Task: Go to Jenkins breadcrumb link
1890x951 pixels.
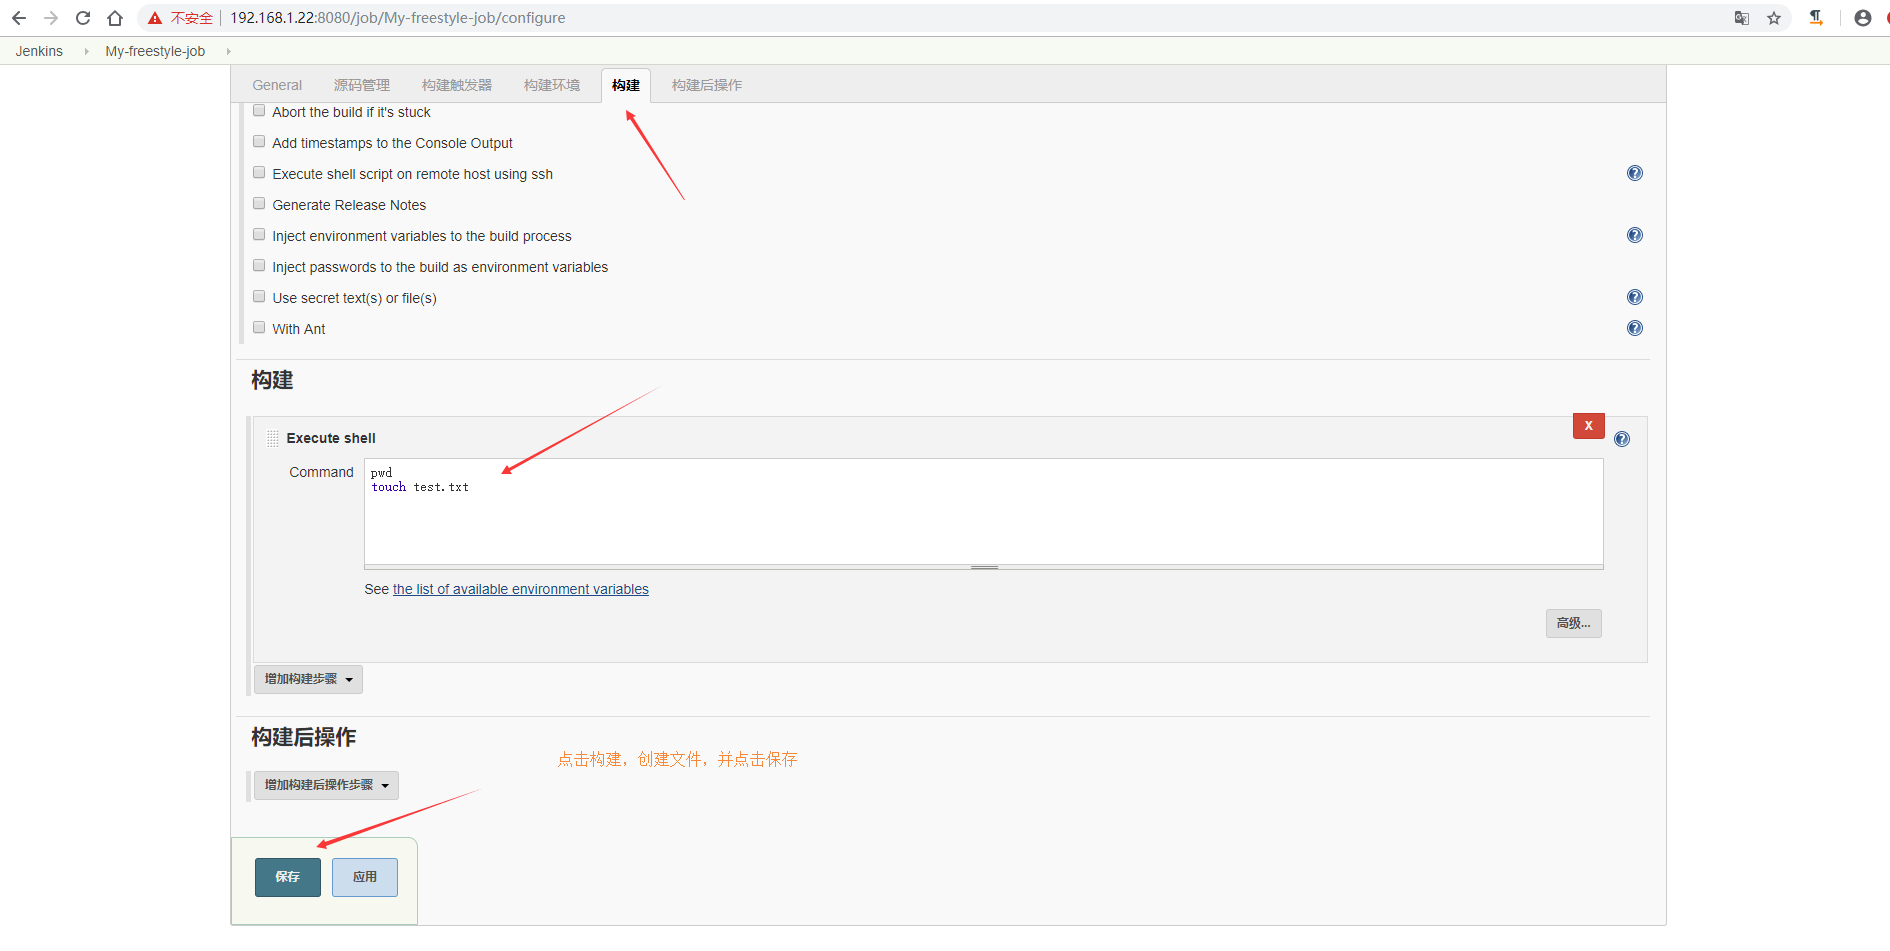Action: 39,51
